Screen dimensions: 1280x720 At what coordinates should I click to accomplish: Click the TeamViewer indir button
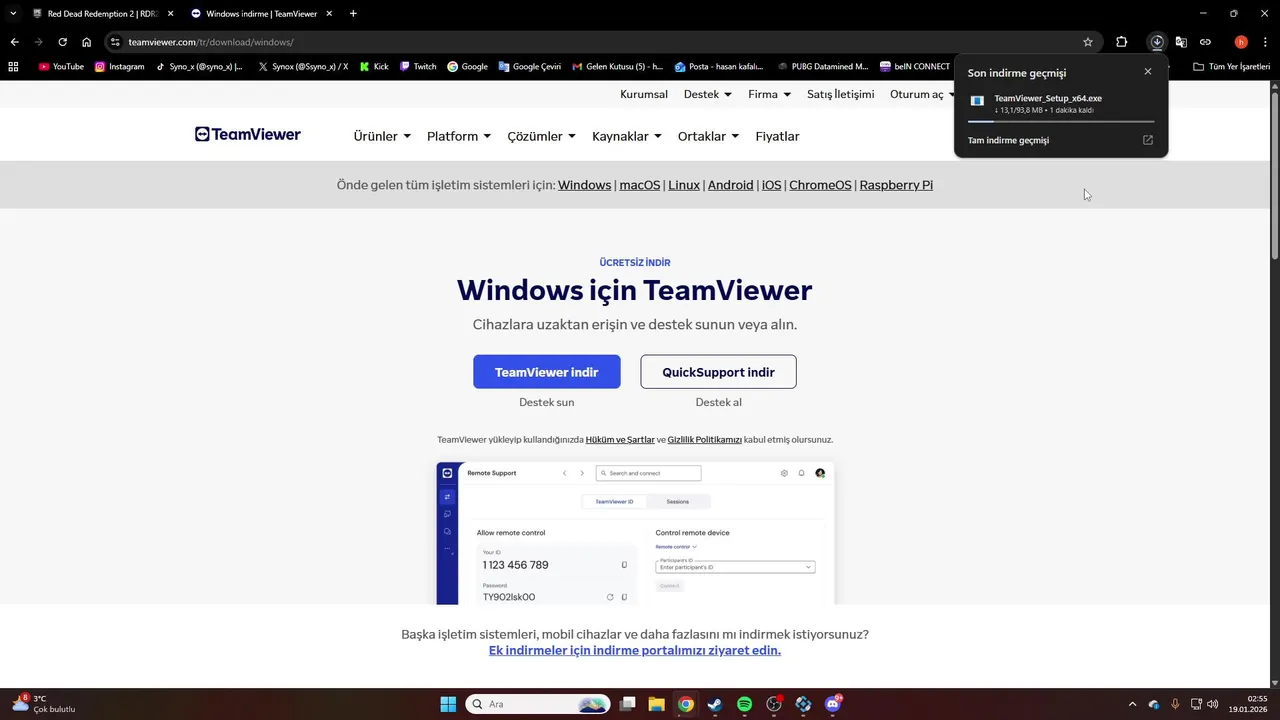click(547, 372)
